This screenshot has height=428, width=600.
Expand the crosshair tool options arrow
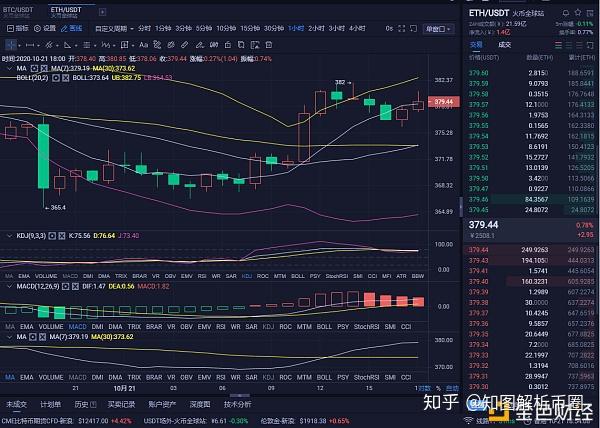20,46
